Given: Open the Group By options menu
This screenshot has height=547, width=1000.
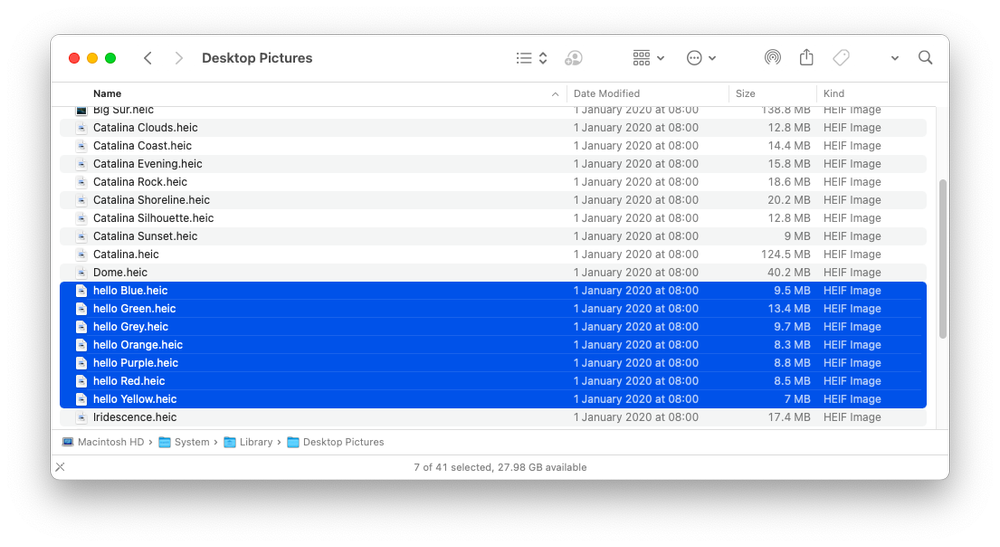Looking at the screenshot, I should [648, 58].
